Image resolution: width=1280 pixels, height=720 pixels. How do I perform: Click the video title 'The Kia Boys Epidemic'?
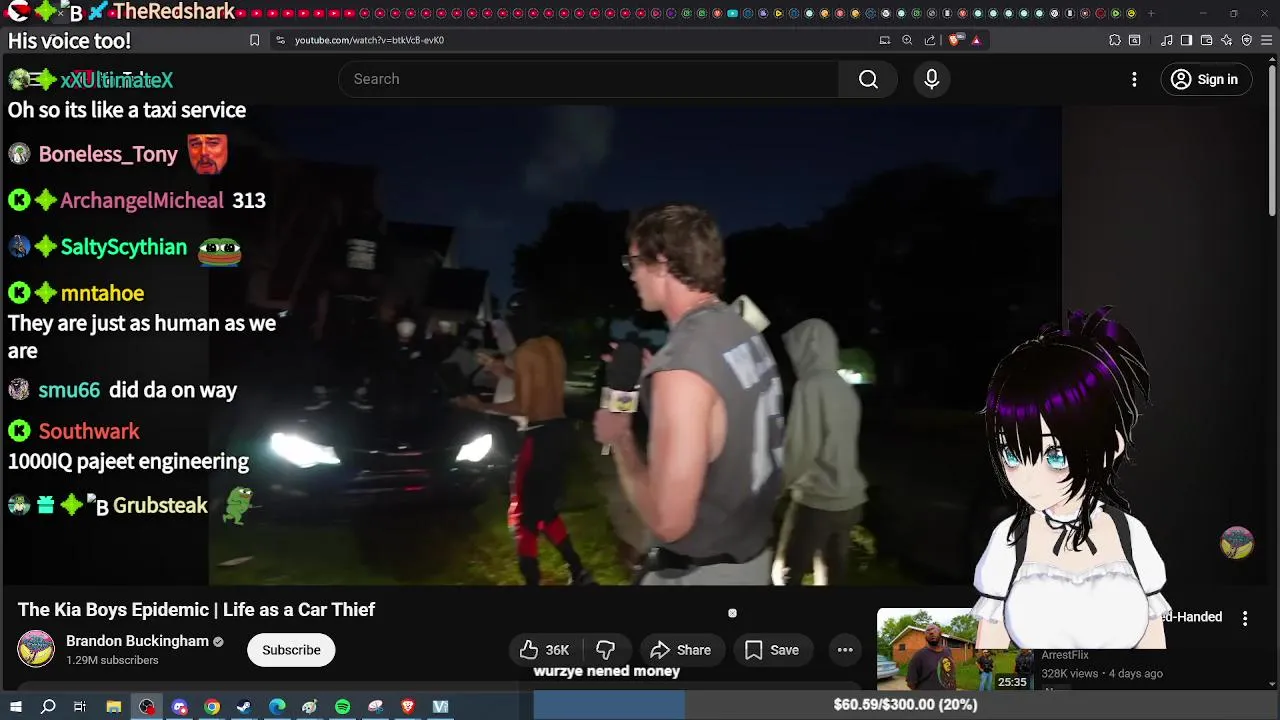tap(196, 610)
